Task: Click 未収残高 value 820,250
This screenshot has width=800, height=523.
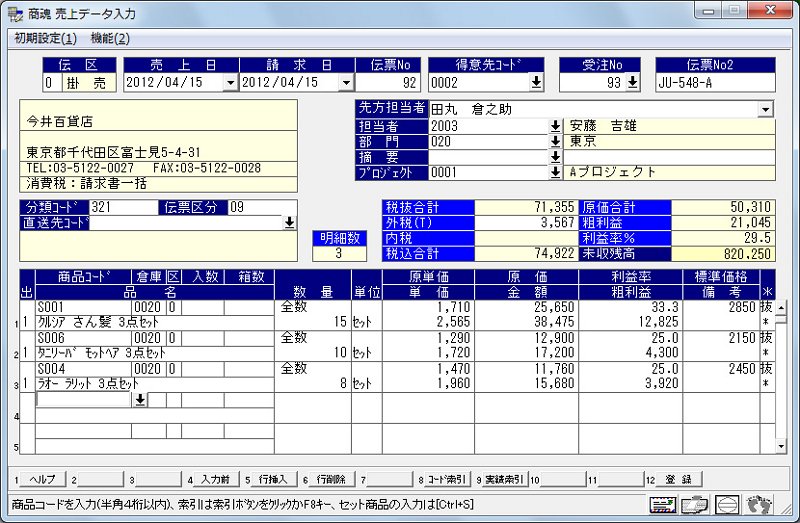Action: pyautogui.click(x=722, y=254)
